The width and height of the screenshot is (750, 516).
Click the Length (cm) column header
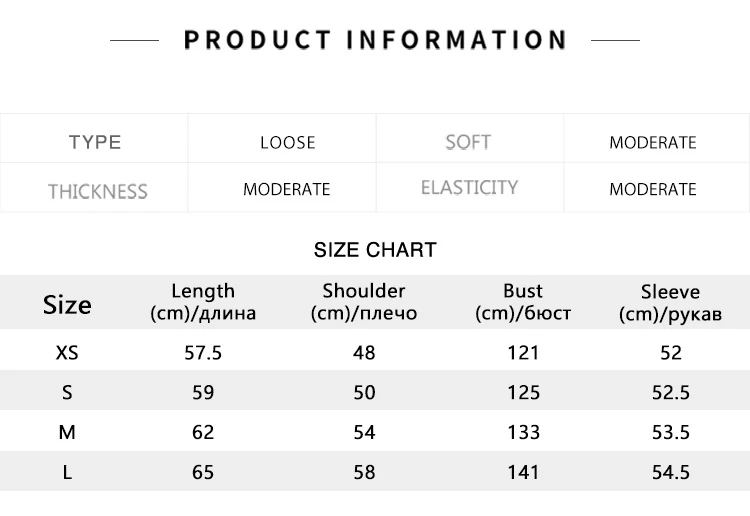pyautogui.click(x=203, y=302)
